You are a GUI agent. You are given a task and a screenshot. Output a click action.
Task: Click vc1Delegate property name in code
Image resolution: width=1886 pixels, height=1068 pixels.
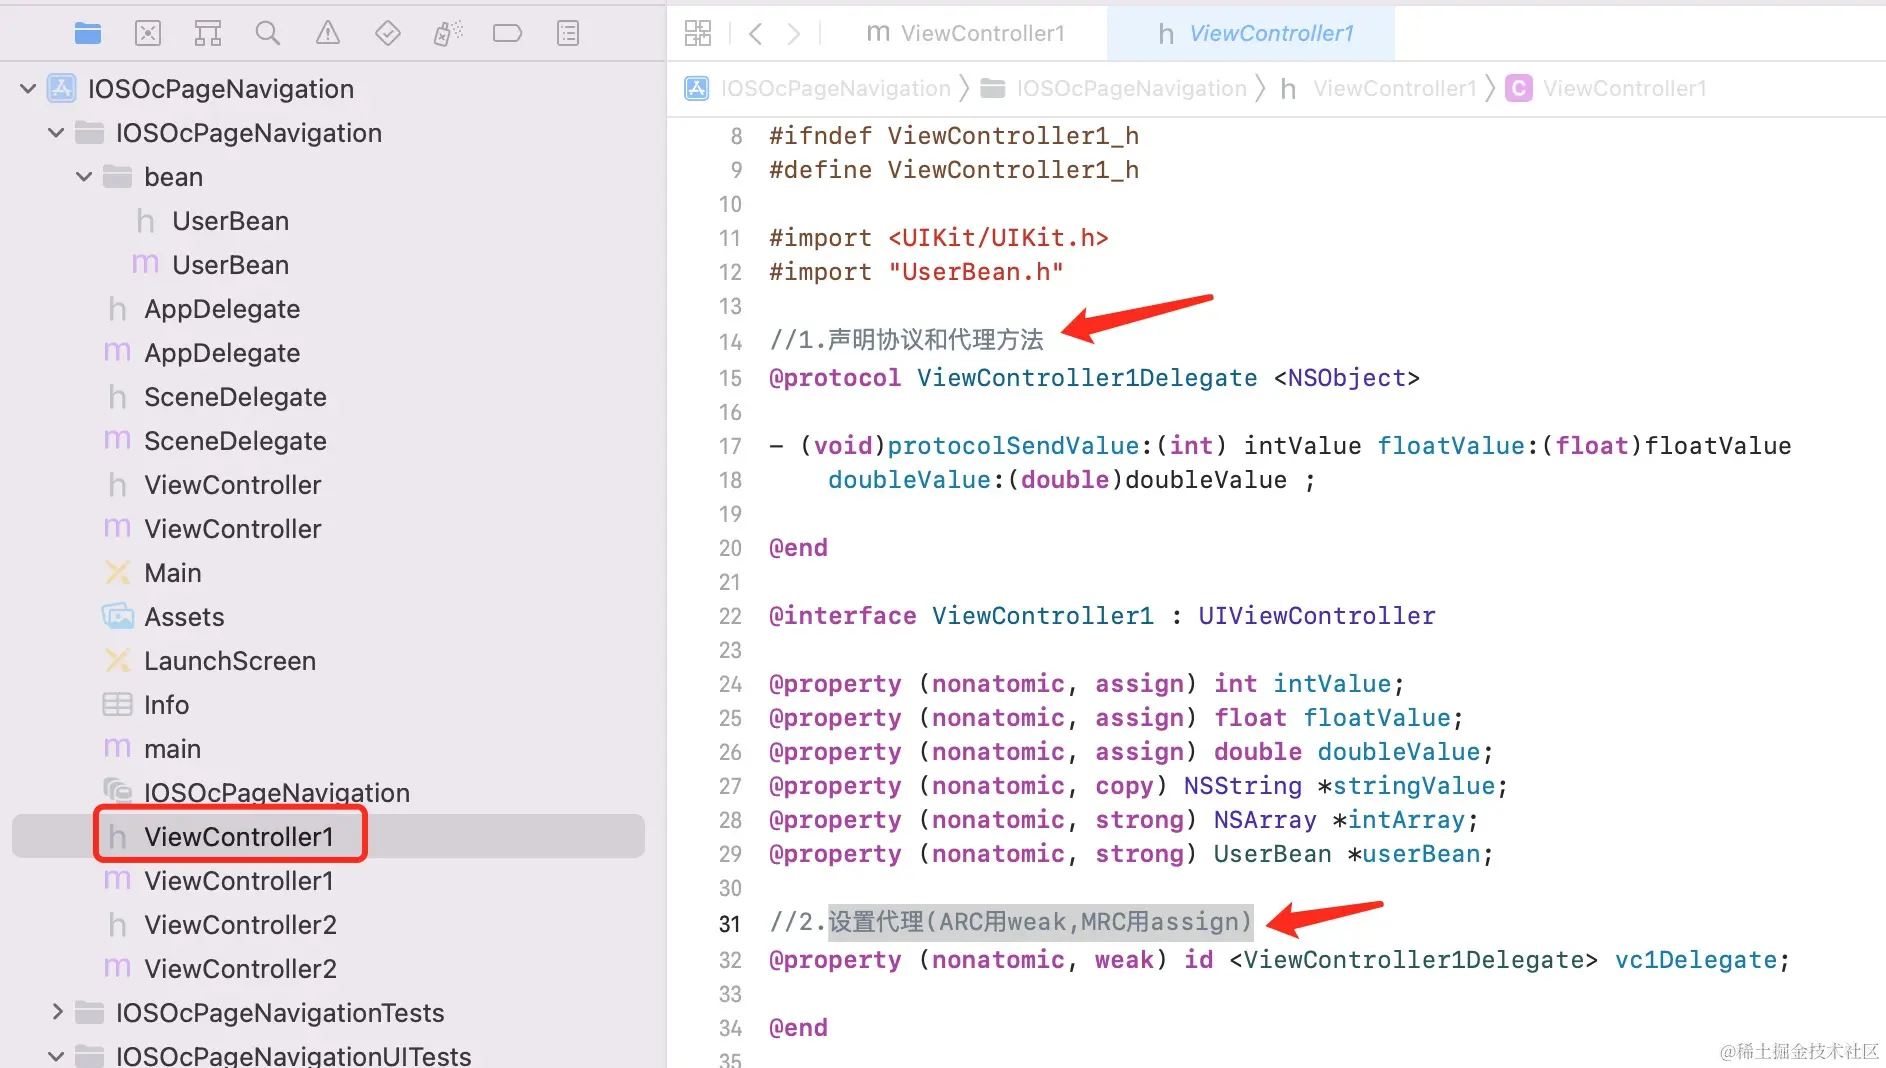coord(1695,960)
